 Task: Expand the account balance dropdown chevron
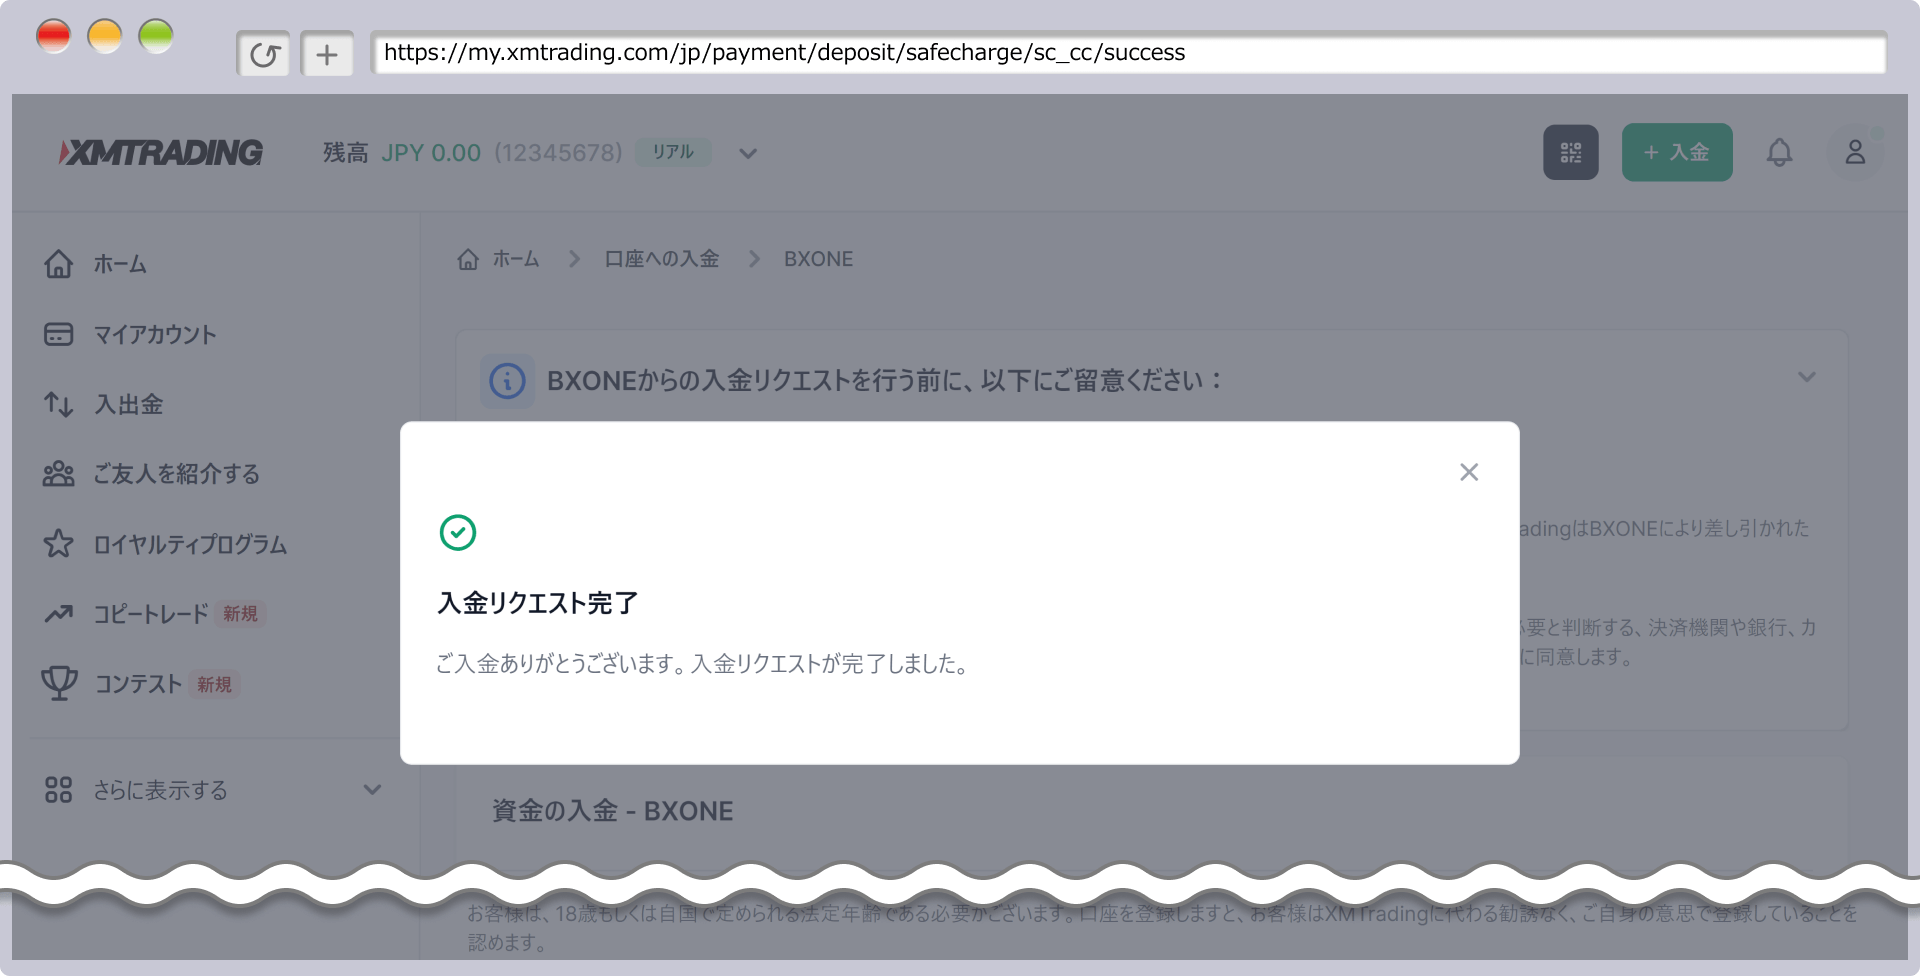747,154
